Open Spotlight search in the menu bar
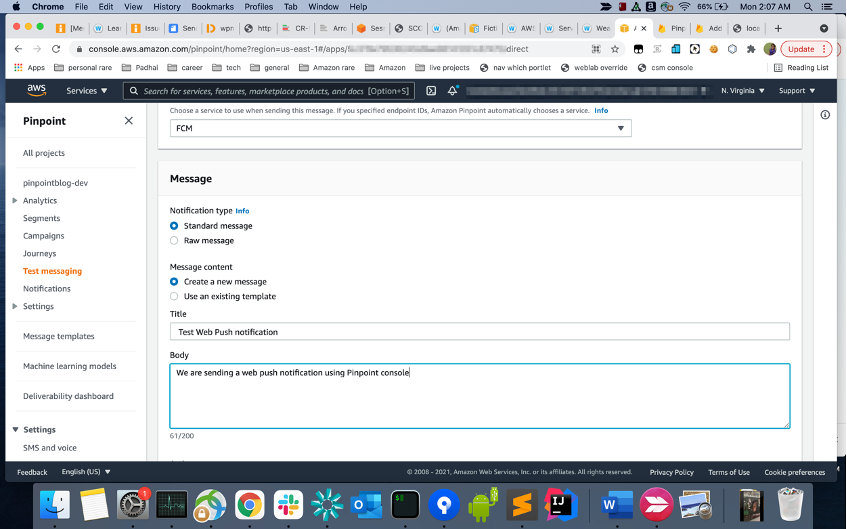Screen dimensions: 847x529 pyautogui.click(x=808, y=7)
